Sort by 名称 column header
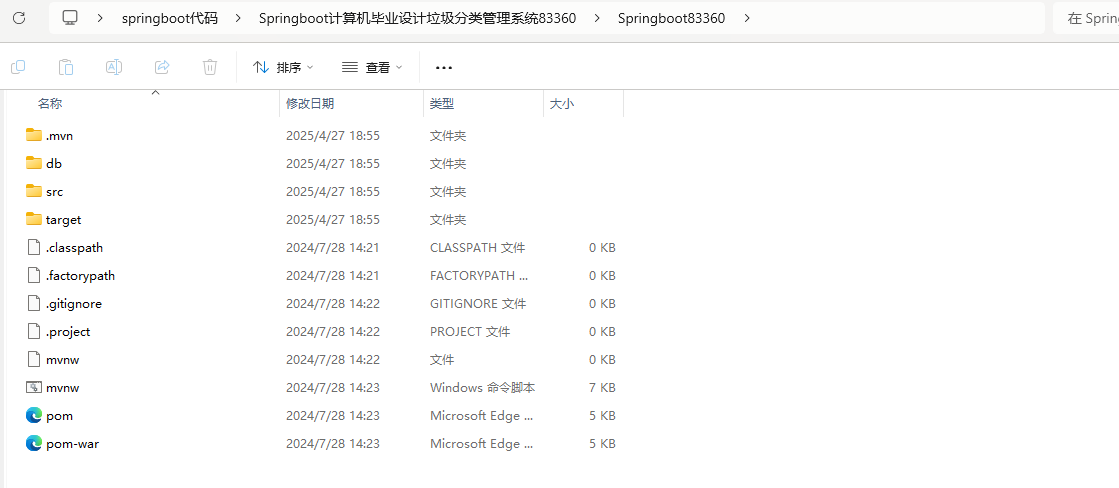1119x488 pixels. [50, 103]
